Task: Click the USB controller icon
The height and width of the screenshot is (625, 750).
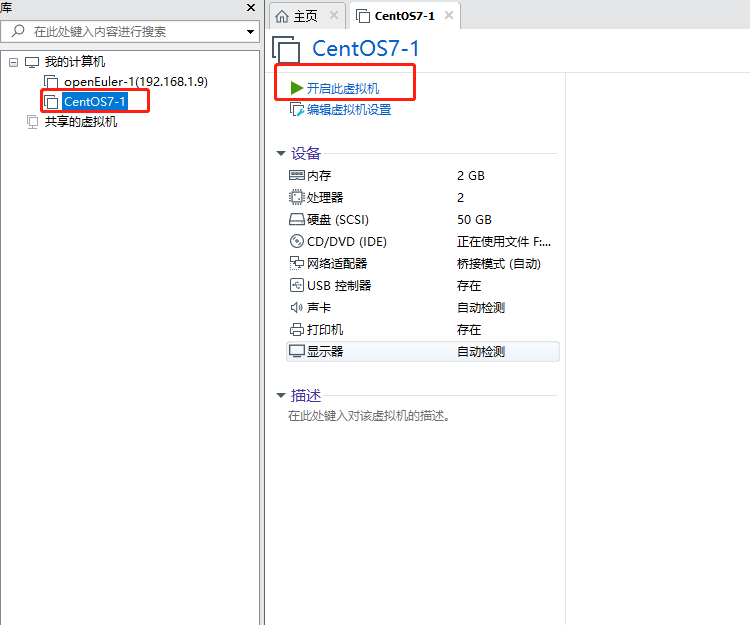Action: tap(297, 285)
